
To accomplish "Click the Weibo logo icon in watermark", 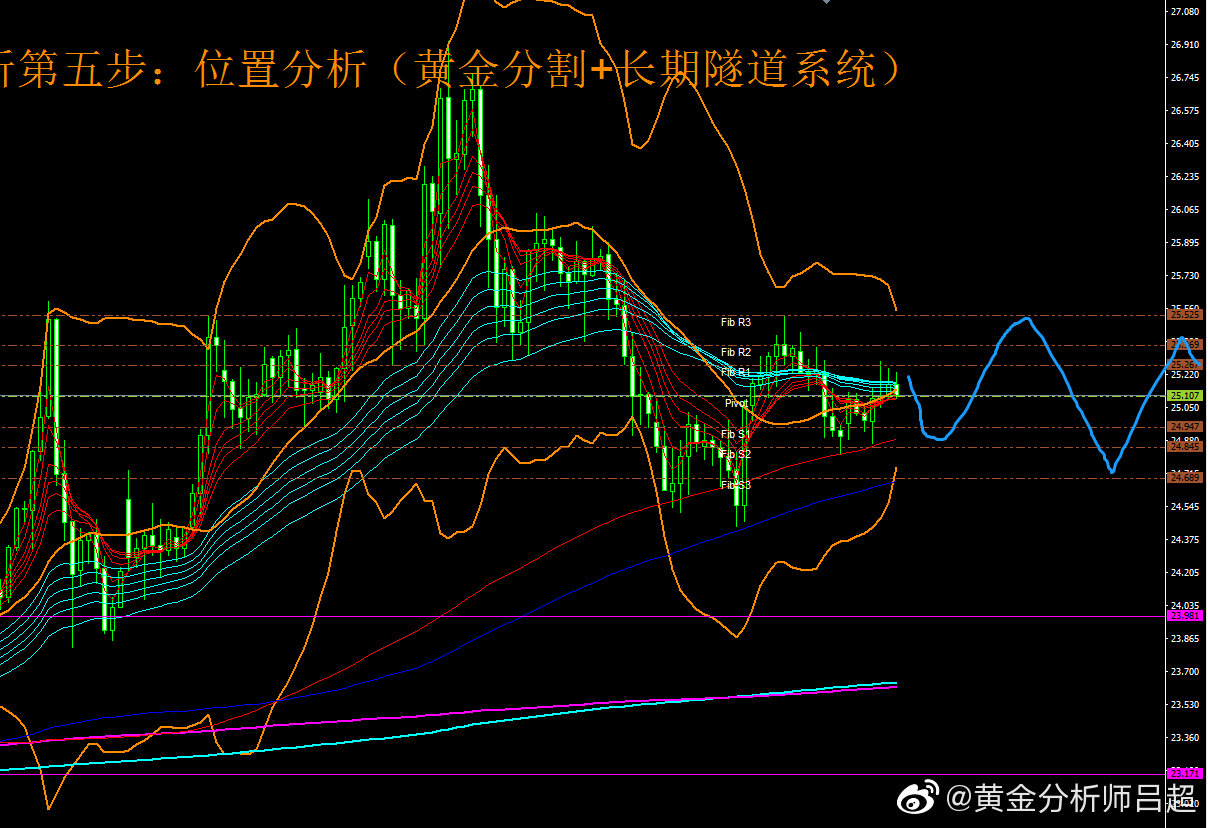I will pyautogui.click(x=919, y=797).
